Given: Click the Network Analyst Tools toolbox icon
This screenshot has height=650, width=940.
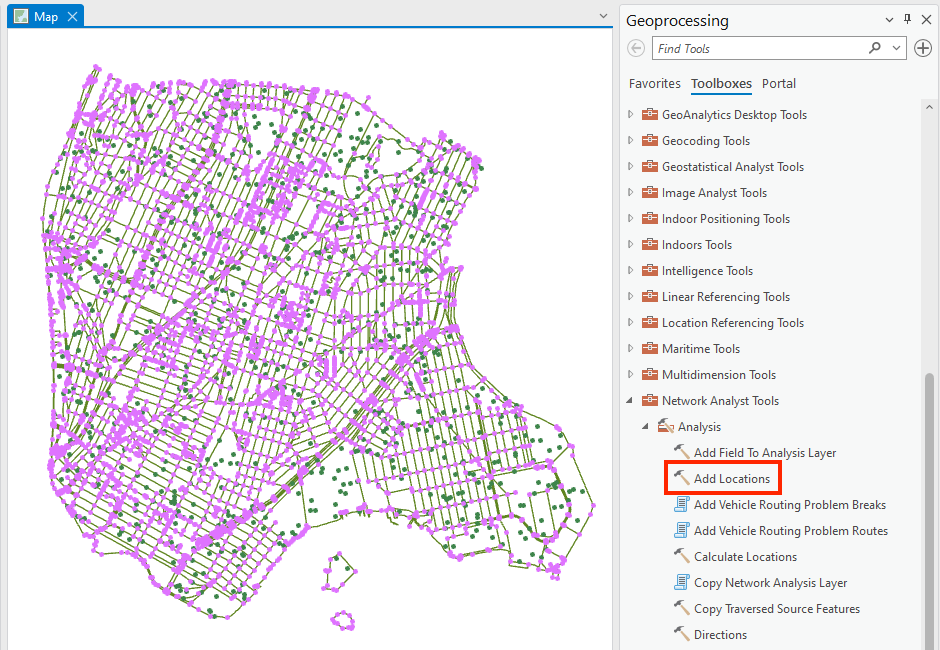Looking at the screenshot, I should pyautogui.click(x=650, y=400).
